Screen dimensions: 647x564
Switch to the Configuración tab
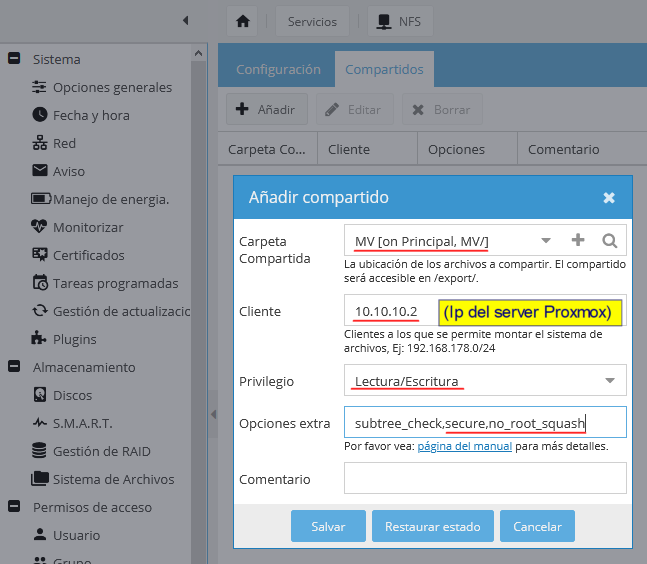pyautogui.click(x=278, y=69)
